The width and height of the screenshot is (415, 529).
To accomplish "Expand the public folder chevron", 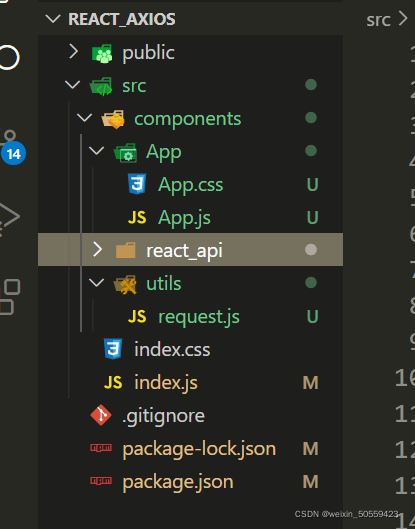I will click(x=74, y=52).
